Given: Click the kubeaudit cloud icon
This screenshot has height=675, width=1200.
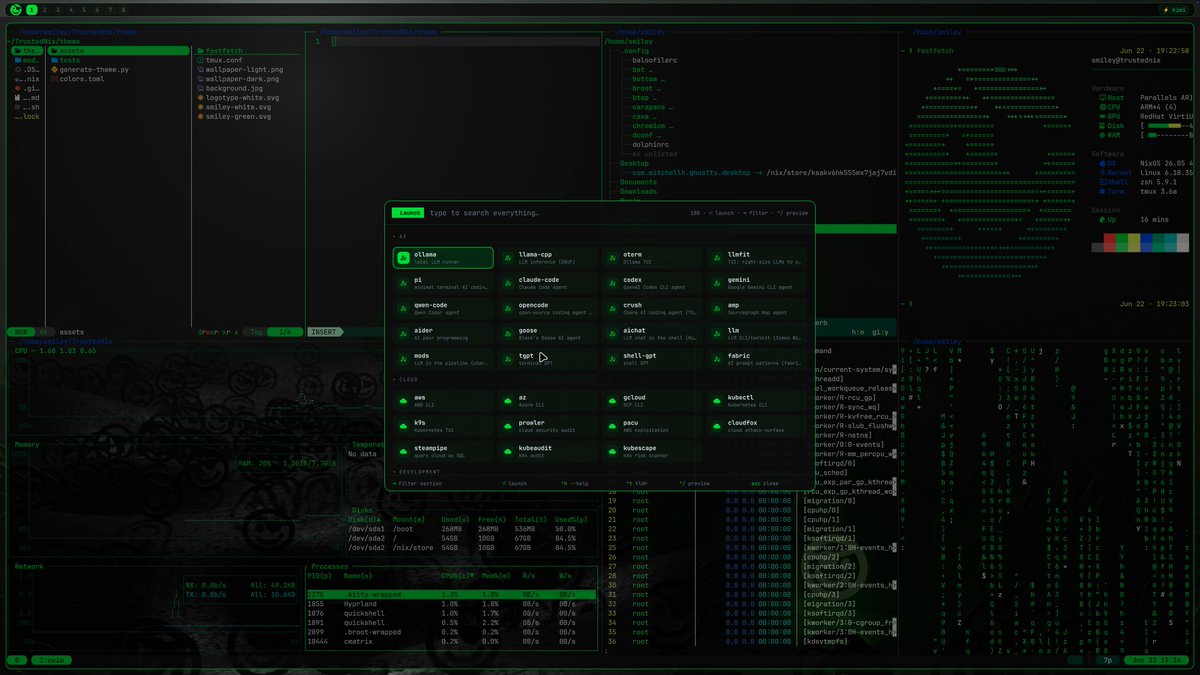Looking at the screenshot, I should click(x=508, y=452).
